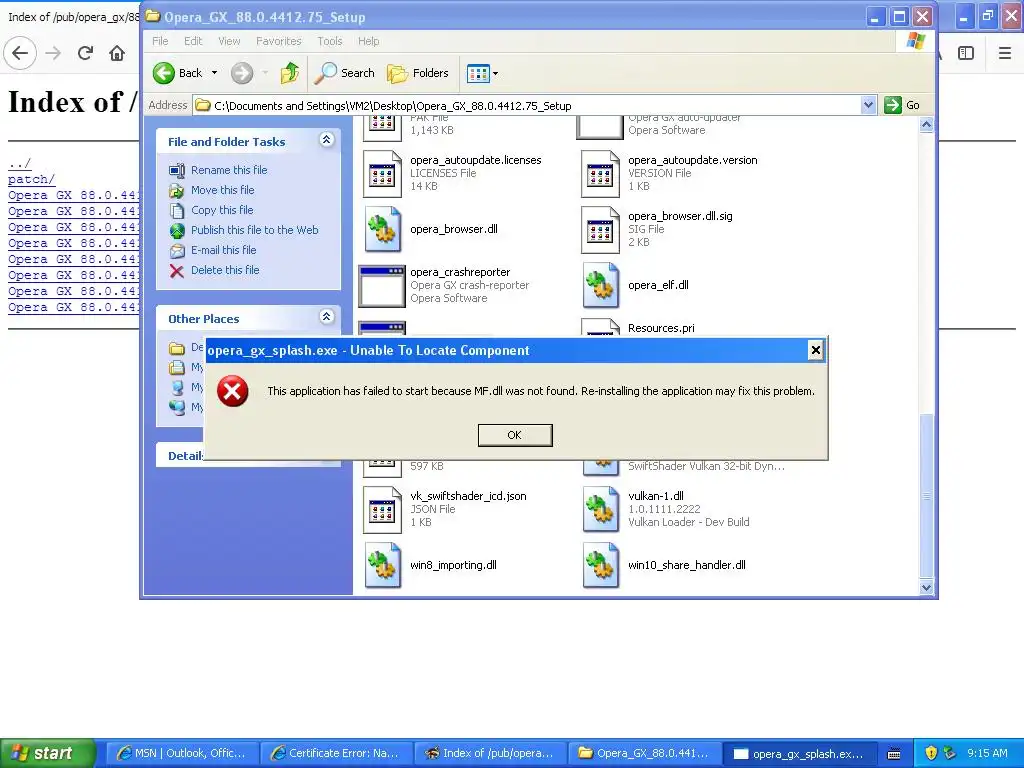The width and height of the screenshot is (1024, 768).
Task: Click Publish this file to the Web
Action: [x=255, y=230]
